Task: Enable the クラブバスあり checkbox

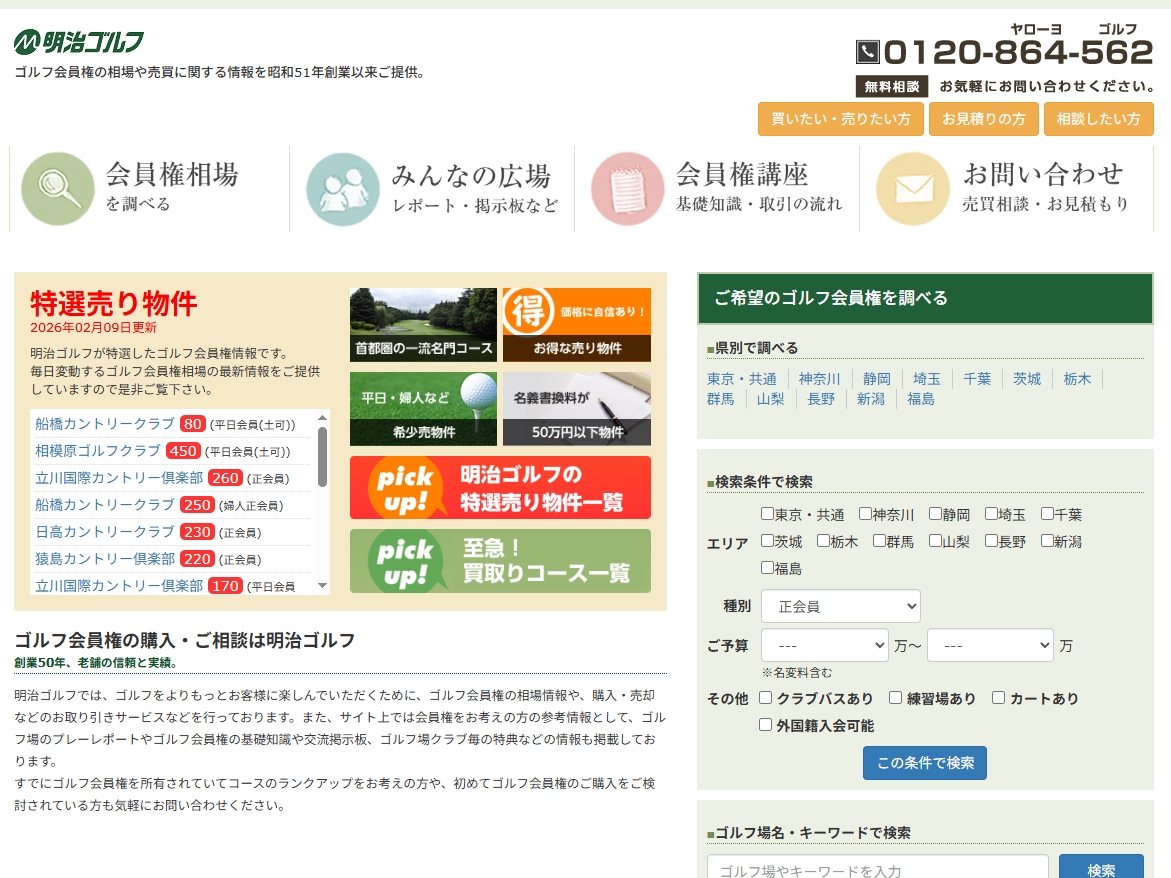Action: click(x=766, y=698)
